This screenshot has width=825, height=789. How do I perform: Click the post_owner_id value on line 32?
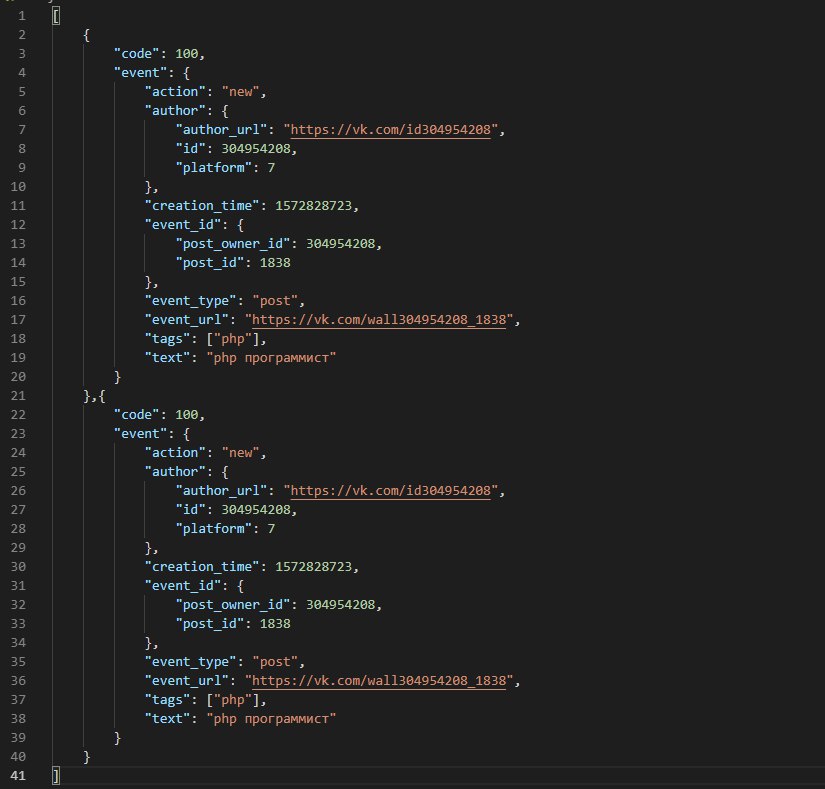click(340, 604)
